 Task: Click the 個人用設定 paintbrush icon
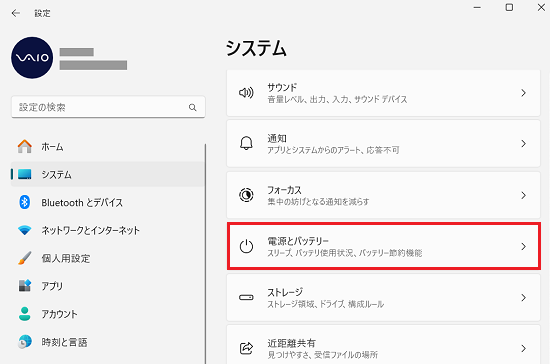coord(25,258)
